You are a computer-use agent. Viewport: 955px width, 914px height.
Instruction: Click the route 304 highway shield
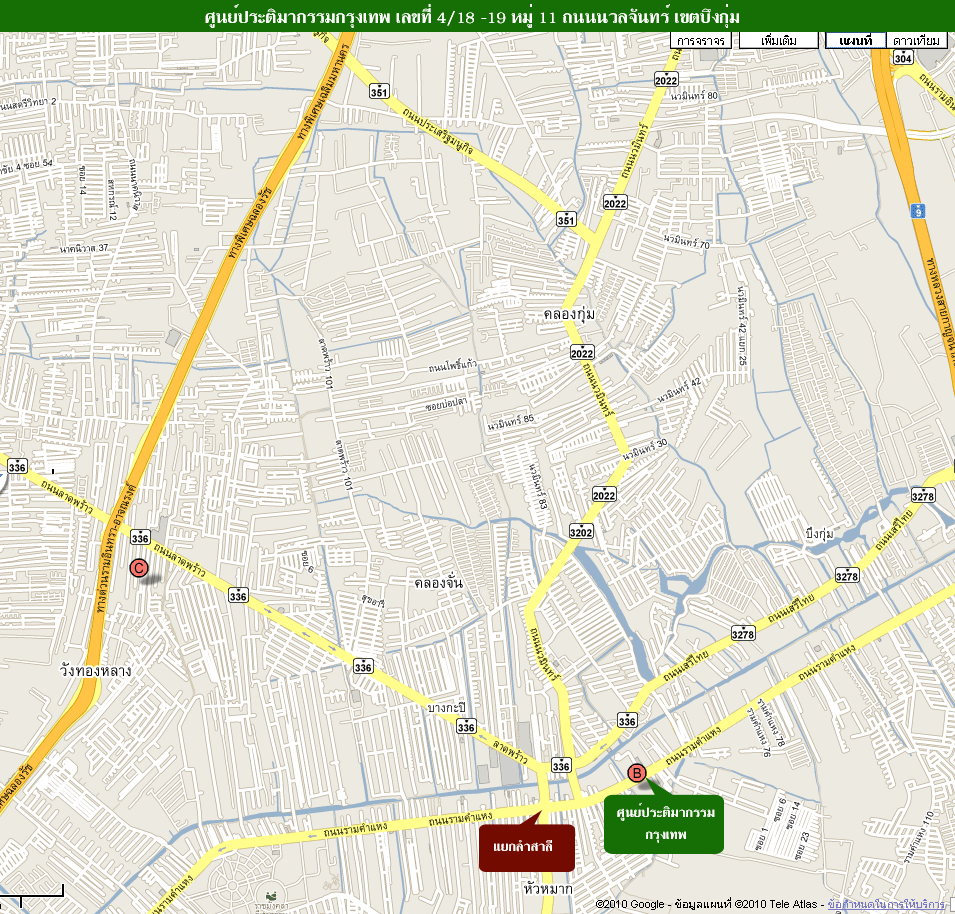pos(903,58)
